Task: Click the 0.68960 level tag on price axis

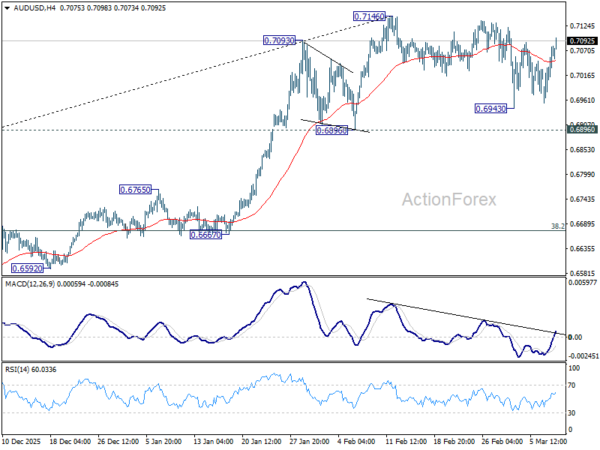Action: pos(582,130)
